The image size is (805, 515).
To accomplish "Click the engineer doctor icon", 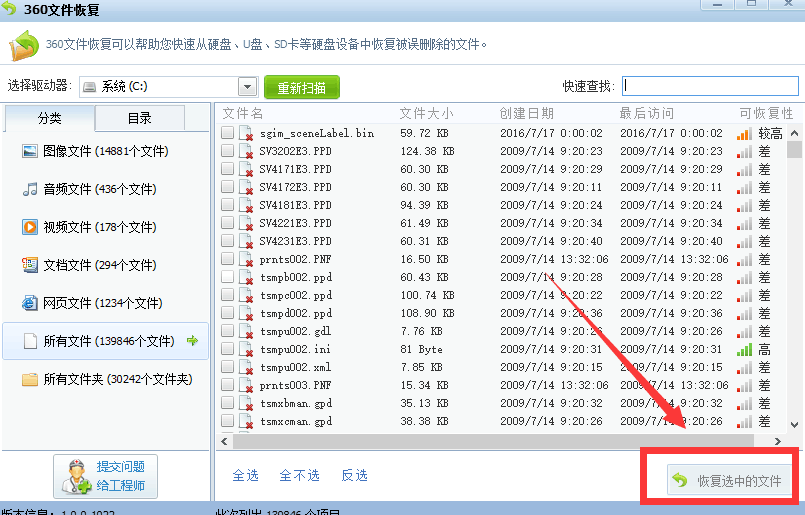I will click(x=77, y=476).
